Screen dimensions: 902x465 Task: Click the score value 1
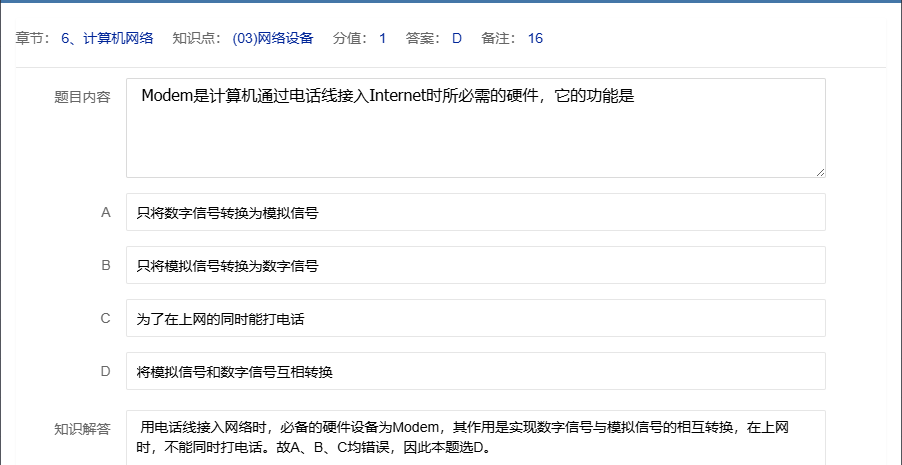point(382,38)
